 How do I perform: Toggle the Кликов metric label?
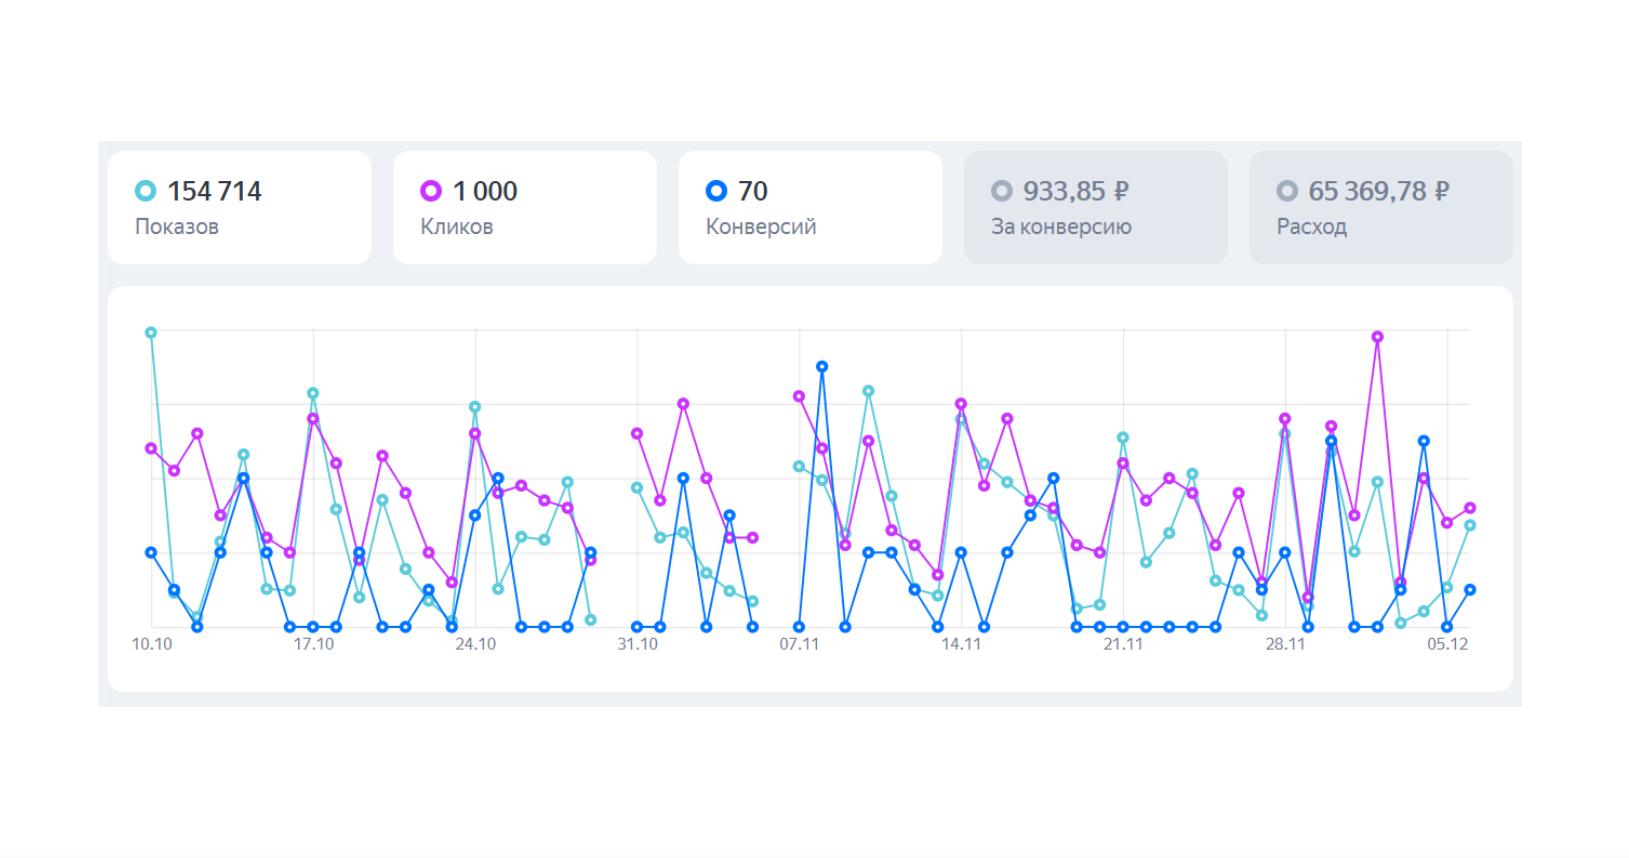click(x=457, y=227)
